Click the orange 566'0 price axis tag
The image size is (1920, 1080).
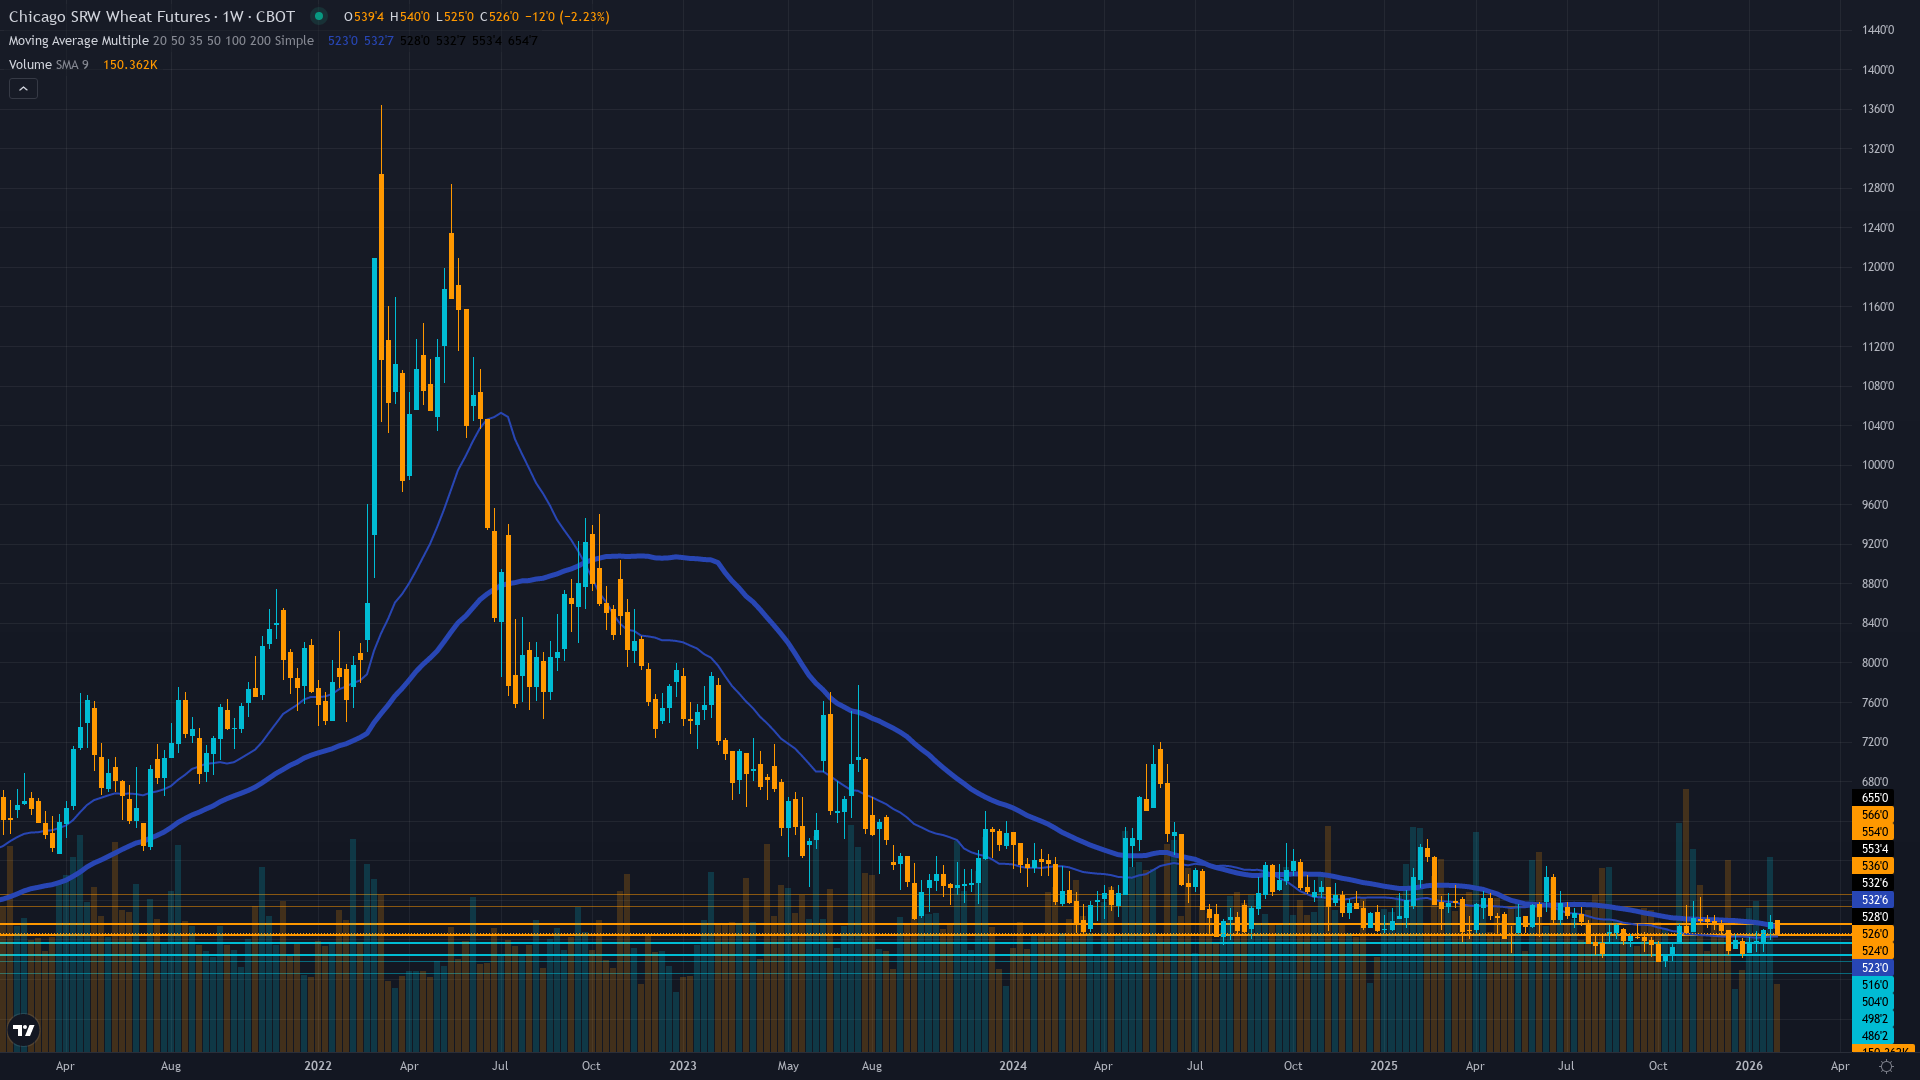click(x=1873, y=815)
